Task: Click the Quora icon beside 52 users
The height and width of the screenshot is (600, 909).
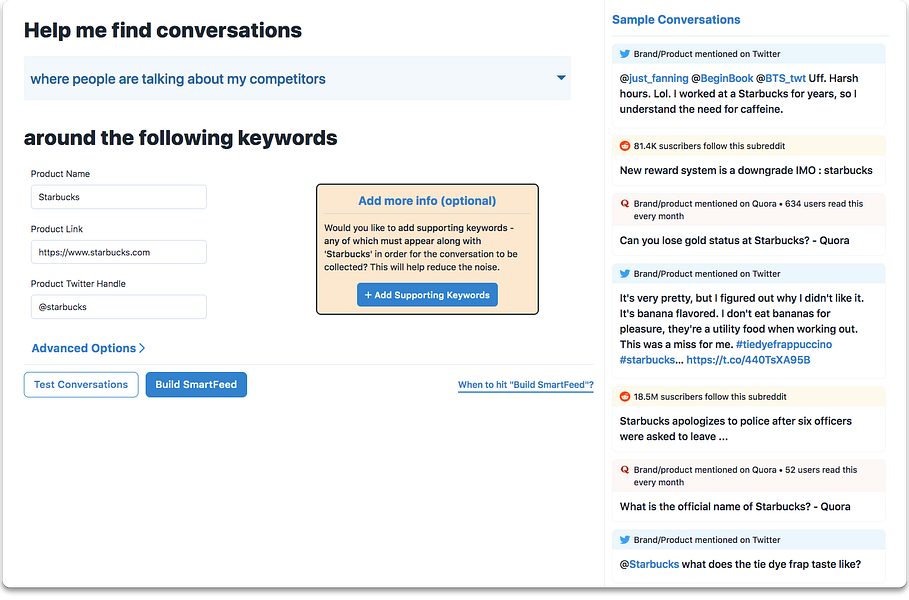Action: [624, 470]
